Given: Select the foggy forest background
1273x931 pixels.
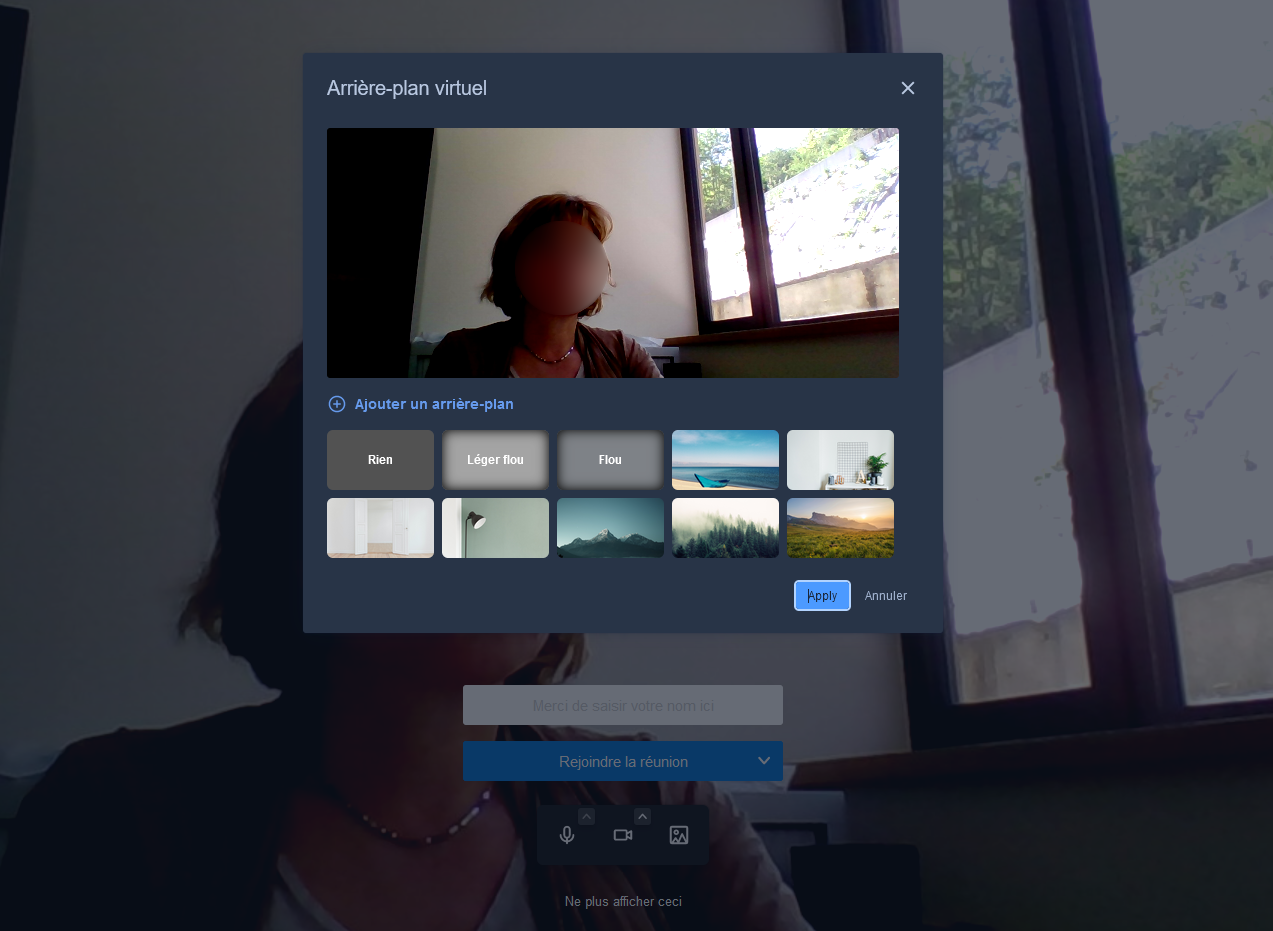Looking at the screenshot, I should [x=725, y=528].
